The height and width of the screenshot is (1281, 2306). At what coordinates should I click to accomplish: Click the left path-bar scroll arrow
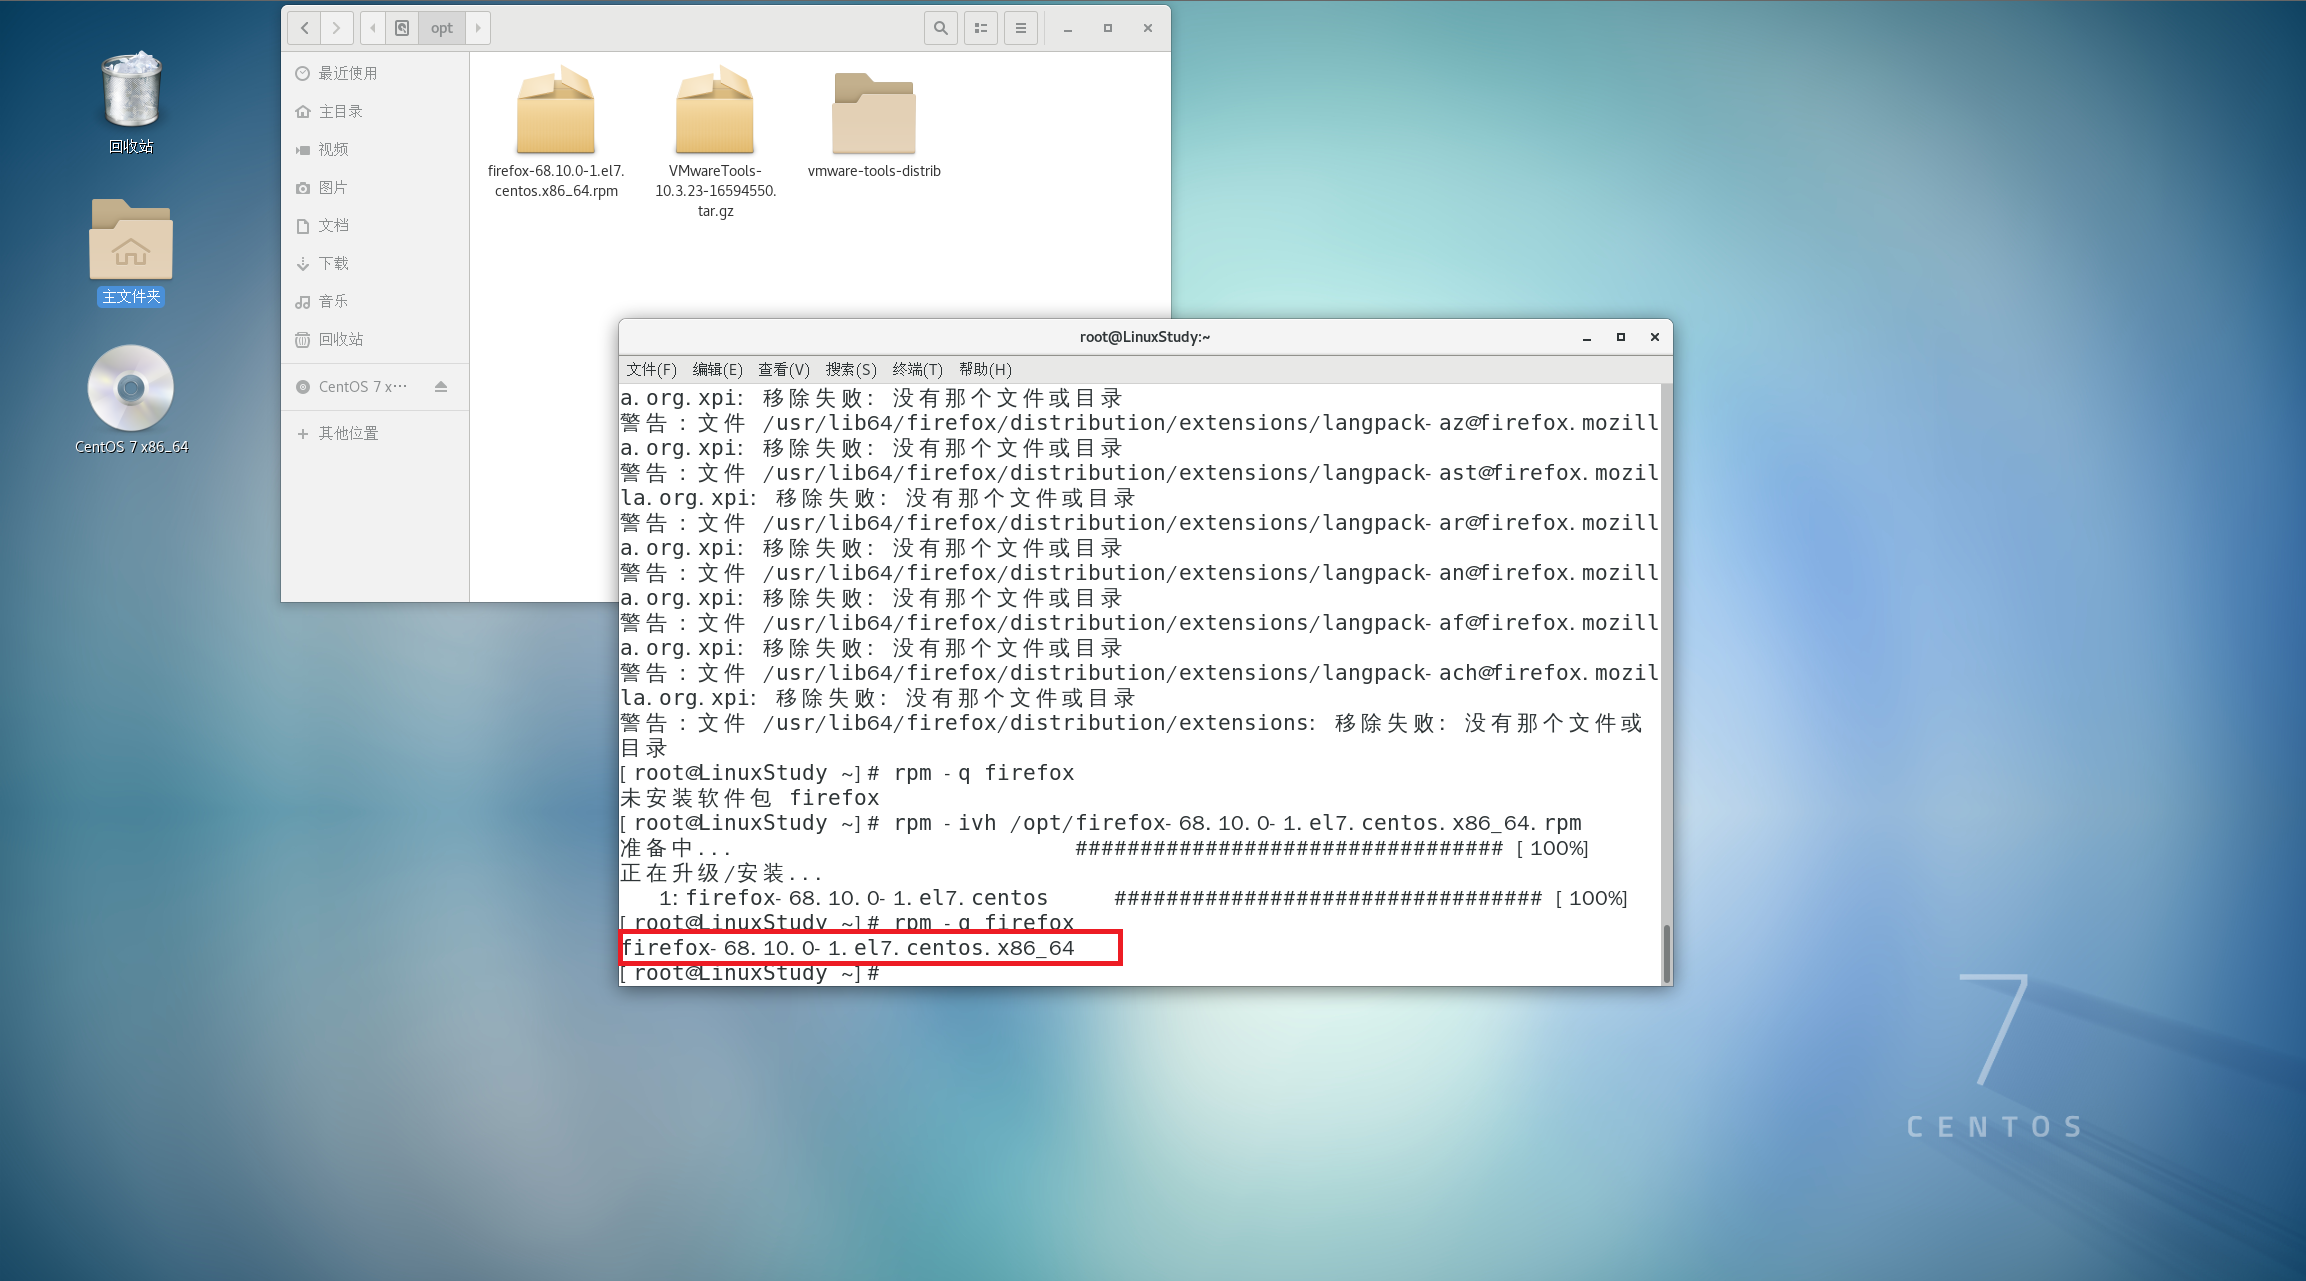pyautogui.click(x=373, y=28)
